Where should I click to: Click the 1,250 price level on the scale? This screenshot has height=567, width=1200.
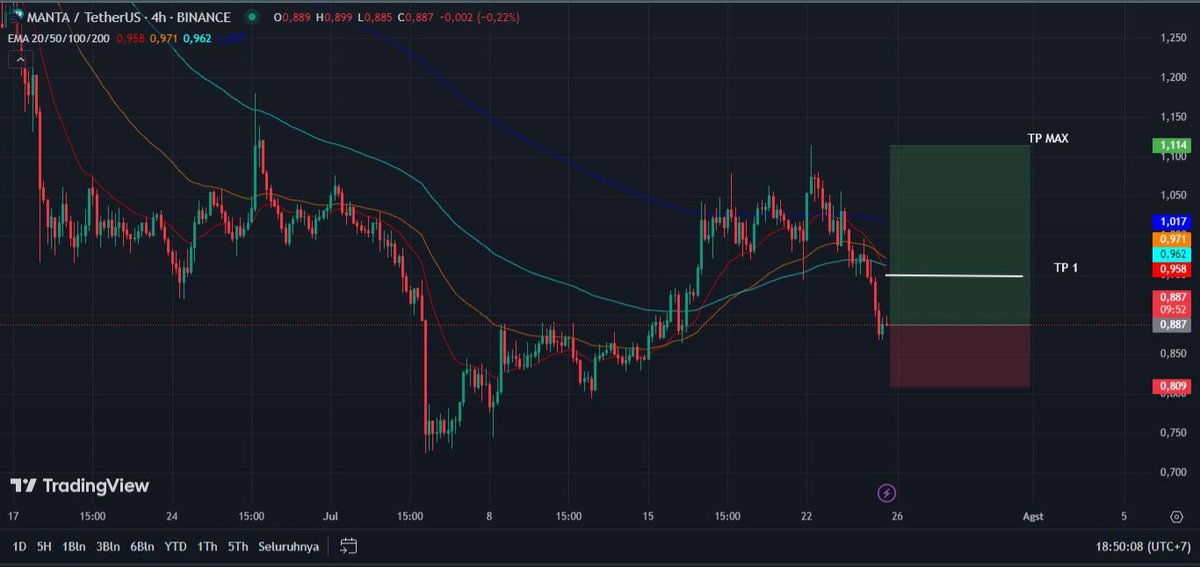pyautogui.click(x=1173, y=38)
